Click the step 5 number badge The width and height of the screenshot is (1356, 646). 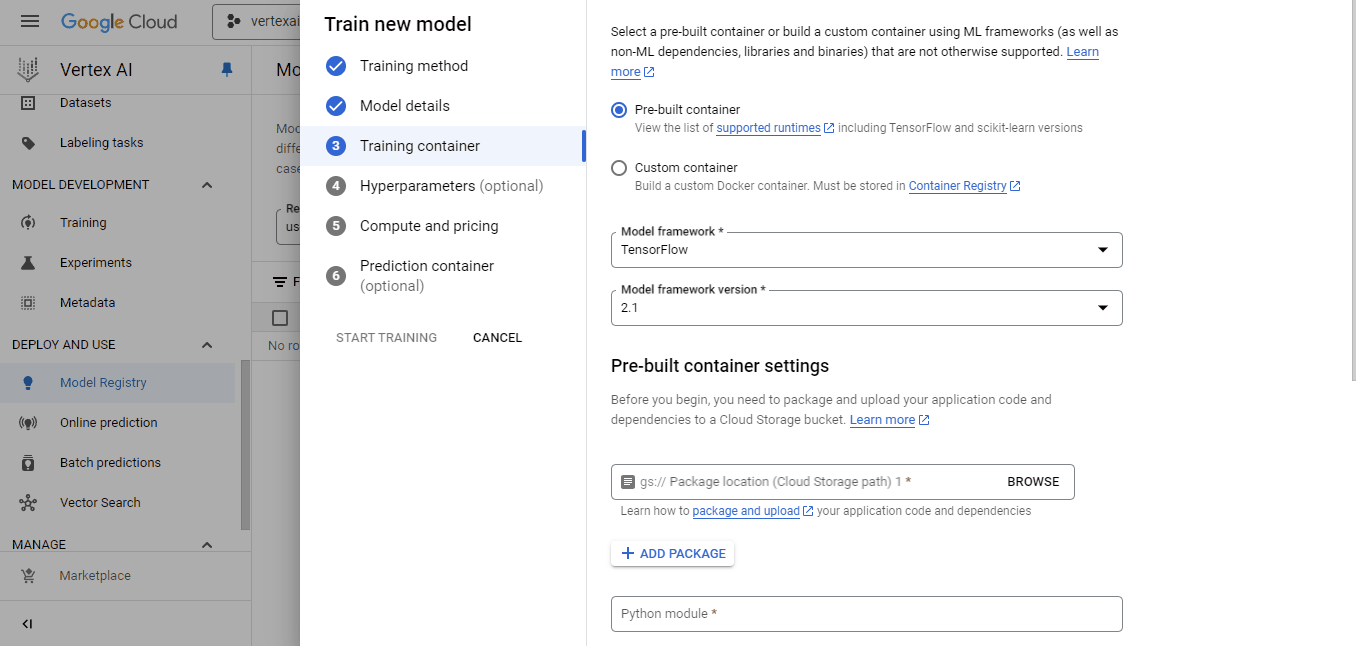coord(336,226)
